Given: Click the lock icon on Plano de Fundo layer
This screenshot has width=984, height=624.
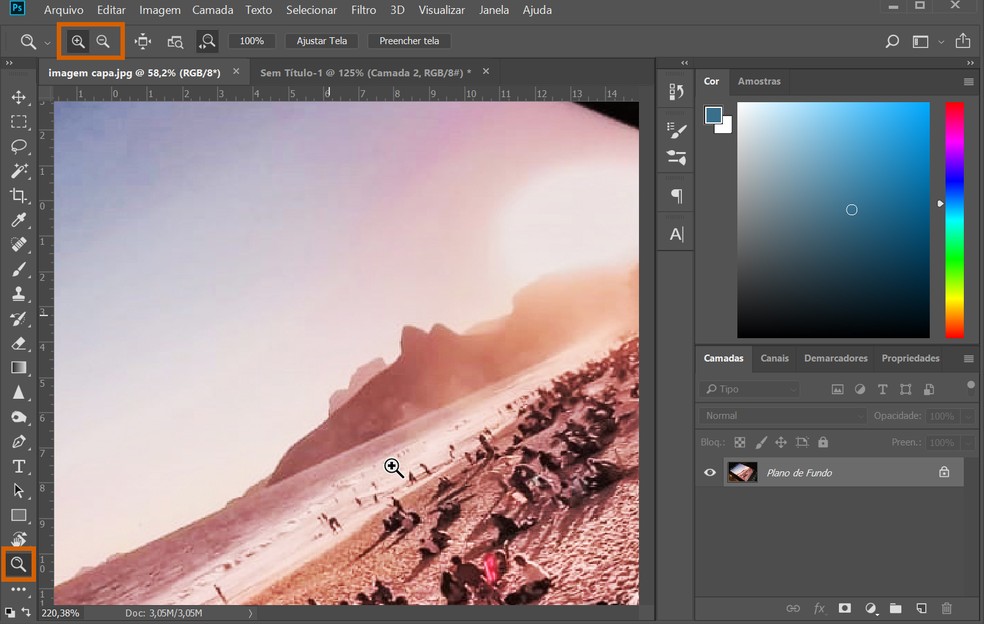Looking at the screenshot, I should pos(943,472).
